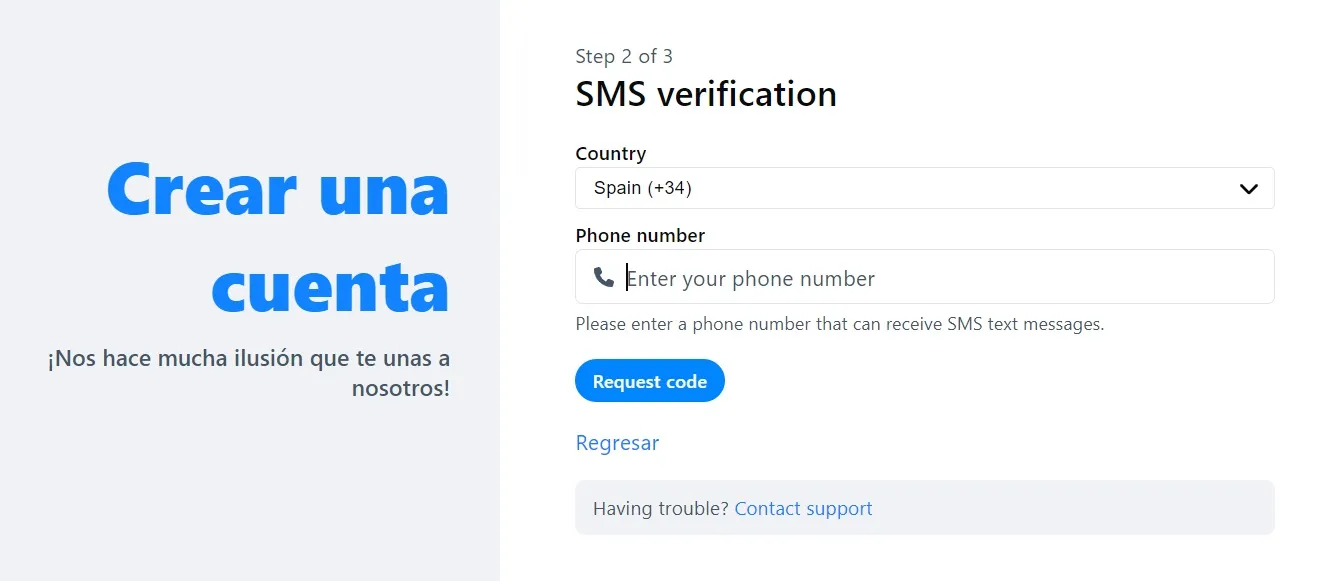Click the Request code button
1321x581 pixels.
click(650, 381)
